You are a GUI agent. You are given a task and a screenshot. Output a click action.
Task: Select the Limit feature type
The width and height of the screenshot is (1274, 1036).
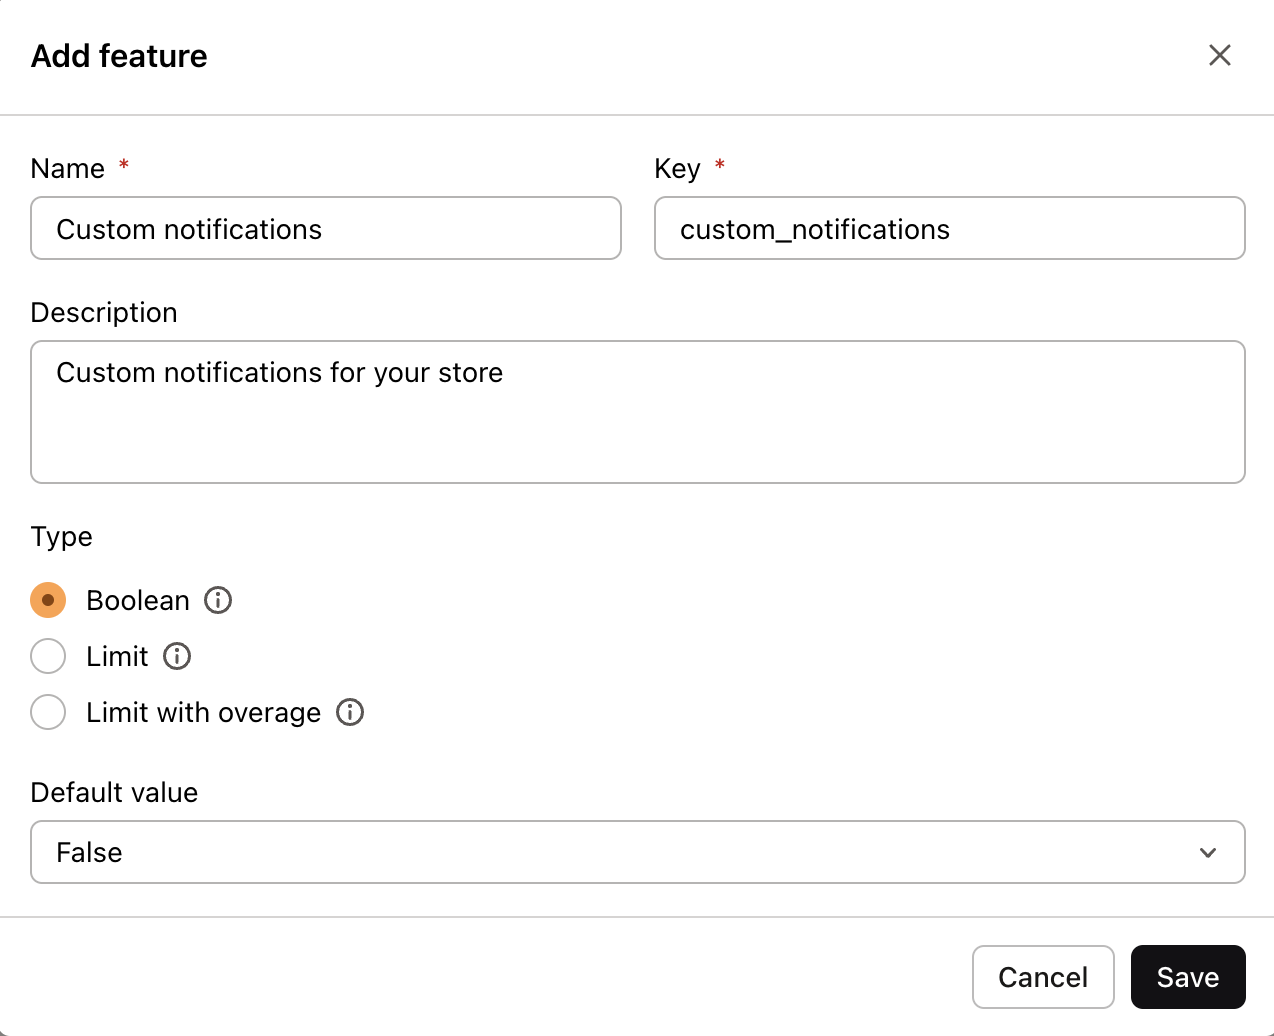[48, 656]
